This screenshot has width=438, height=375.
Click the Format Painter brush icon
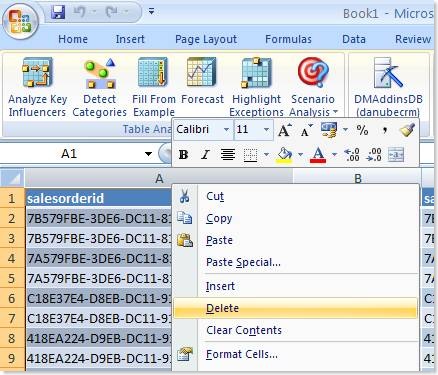point(407,130)
